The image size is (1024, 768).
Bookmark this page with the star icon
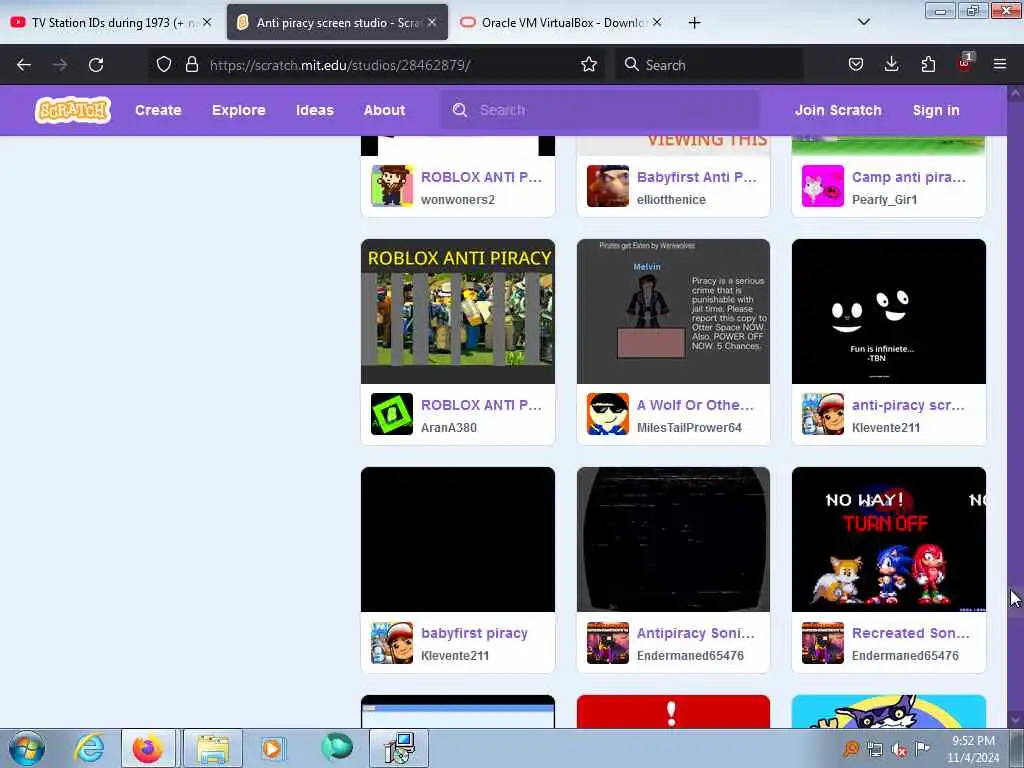click(588, 64)
